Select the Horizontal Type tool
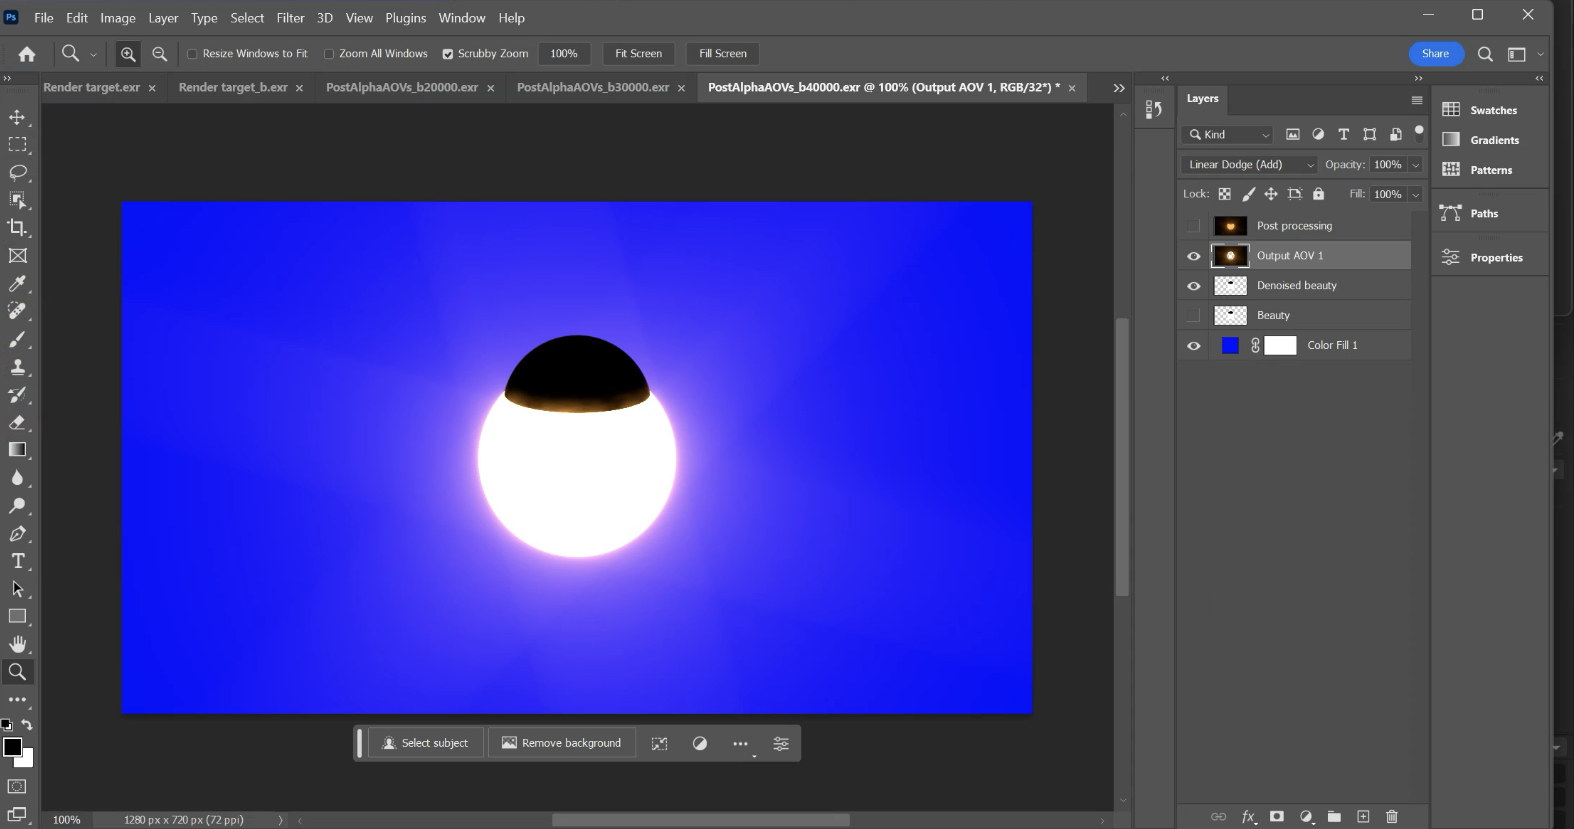Screen dimensions: 1574x829 tap(17, 561)
